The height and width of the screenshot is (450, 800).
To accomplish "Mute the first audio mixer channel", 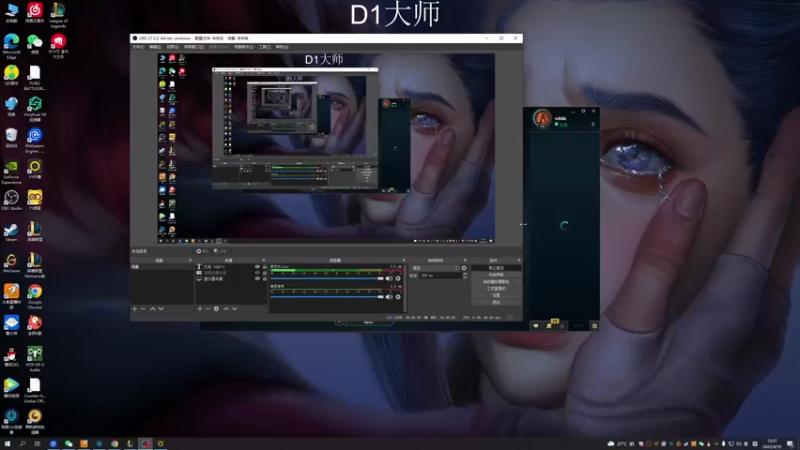I will 389,279.
